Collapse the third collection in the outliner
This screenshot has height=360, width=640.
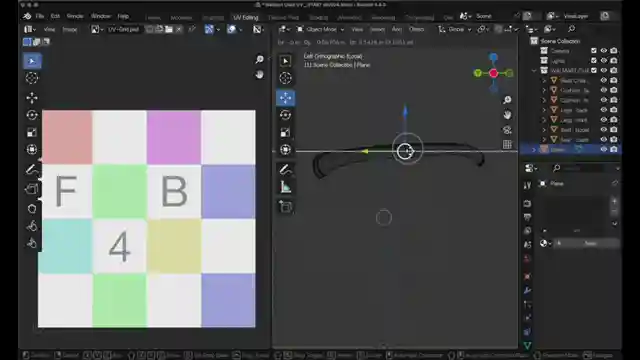534,71
